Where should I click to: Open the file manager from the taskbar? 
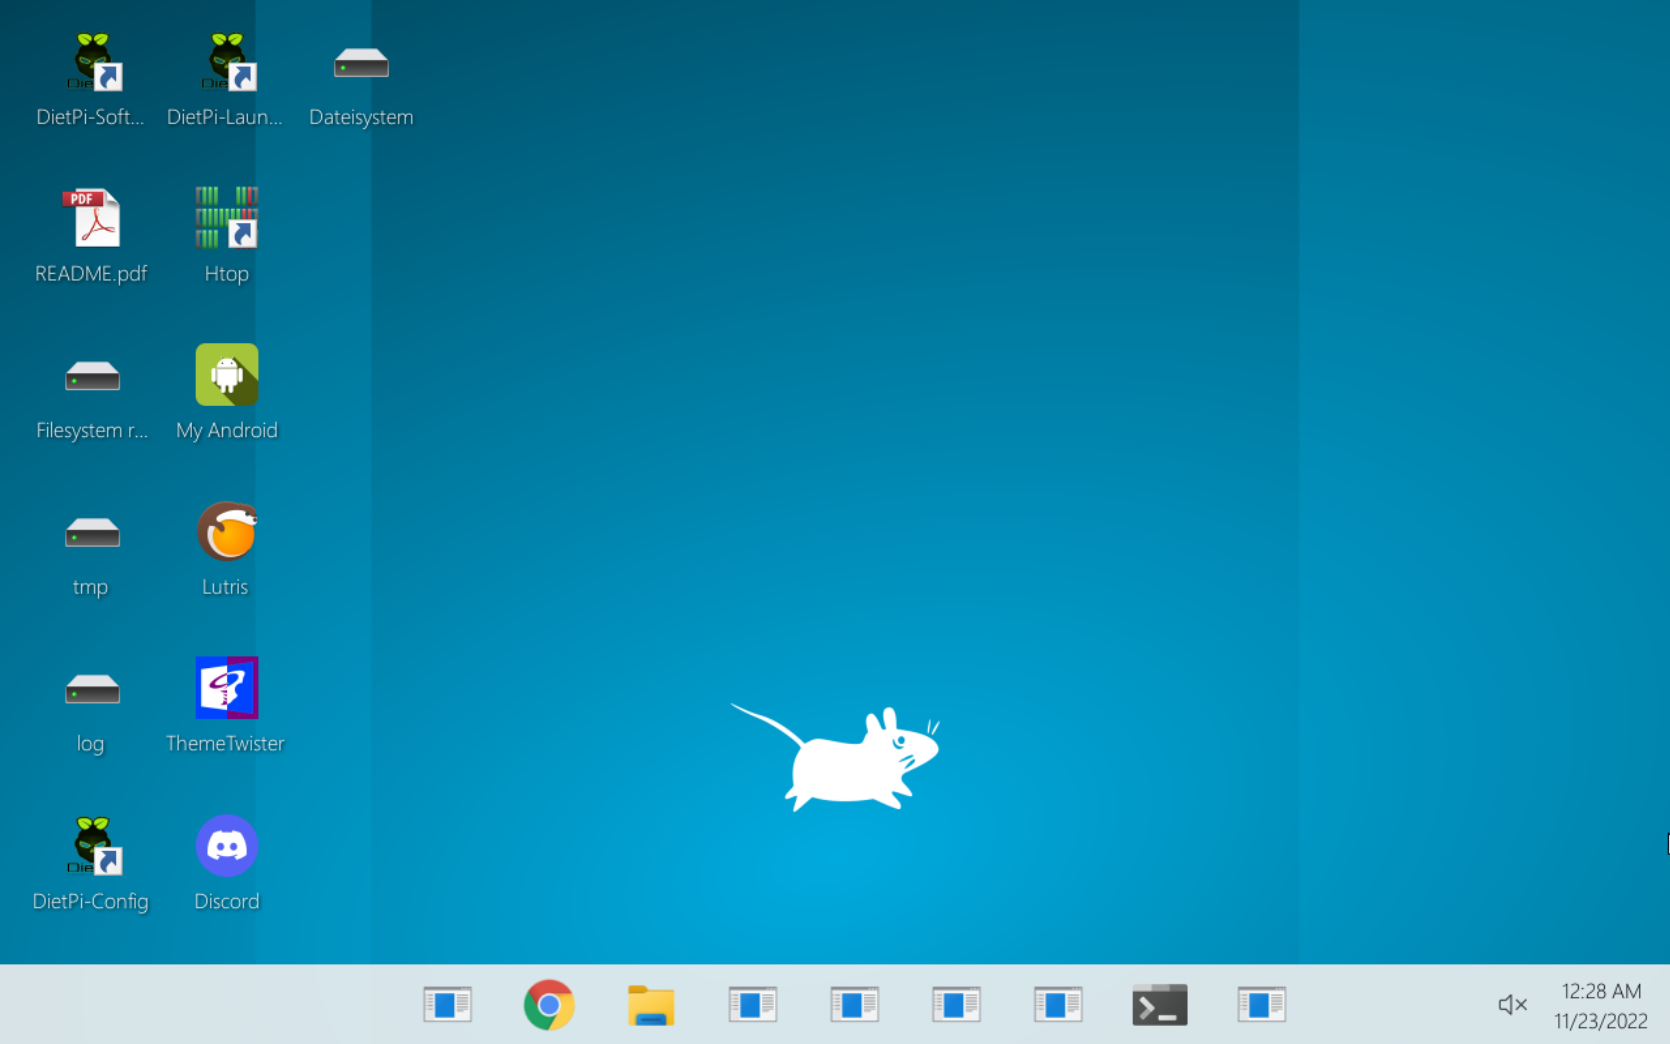[651, 1005]
